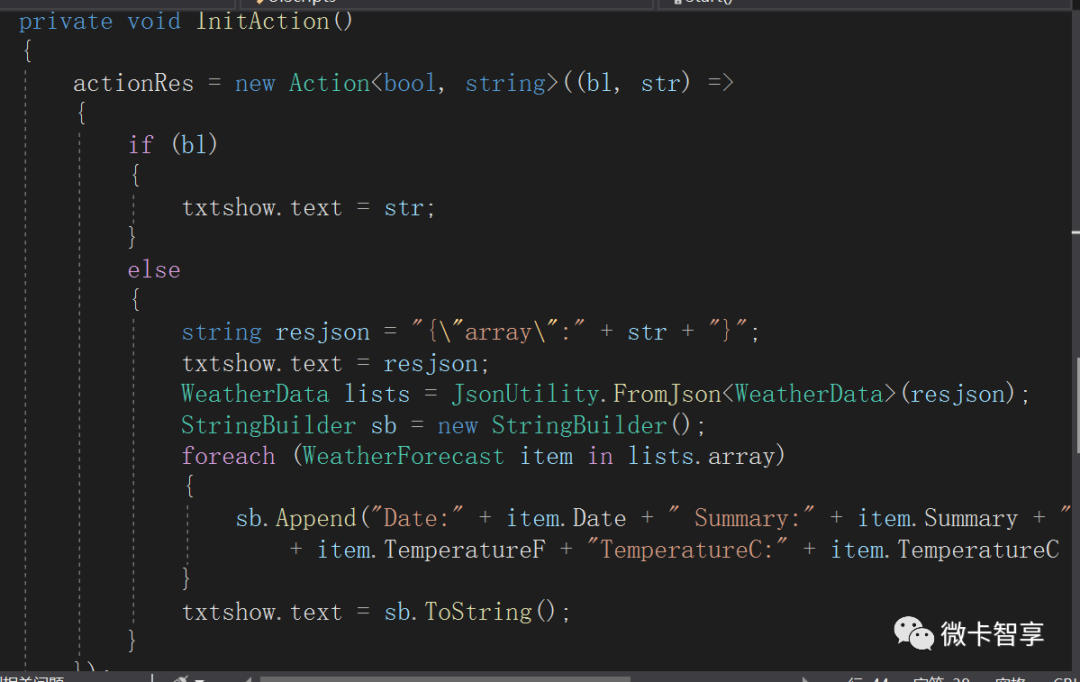1080x682 pixels.
Task: Click the actionRes variable name
Action: pyautogui.click(x=133, y=83)
